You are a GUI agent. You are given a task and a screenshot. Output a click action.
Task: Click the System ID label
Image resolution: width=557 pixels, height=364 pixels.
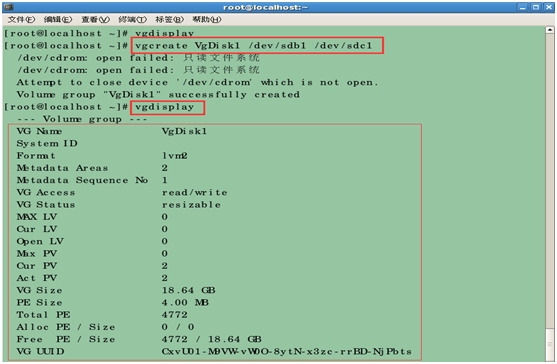[x=47, y=143]
